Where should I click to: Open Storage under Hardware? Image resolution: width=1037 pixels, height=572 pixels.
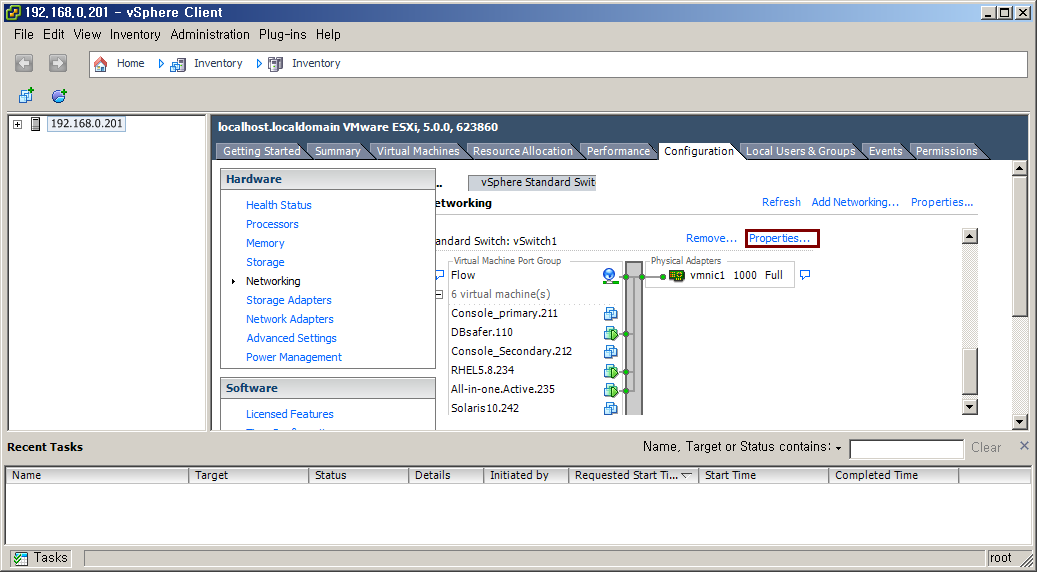pos(265,263)
